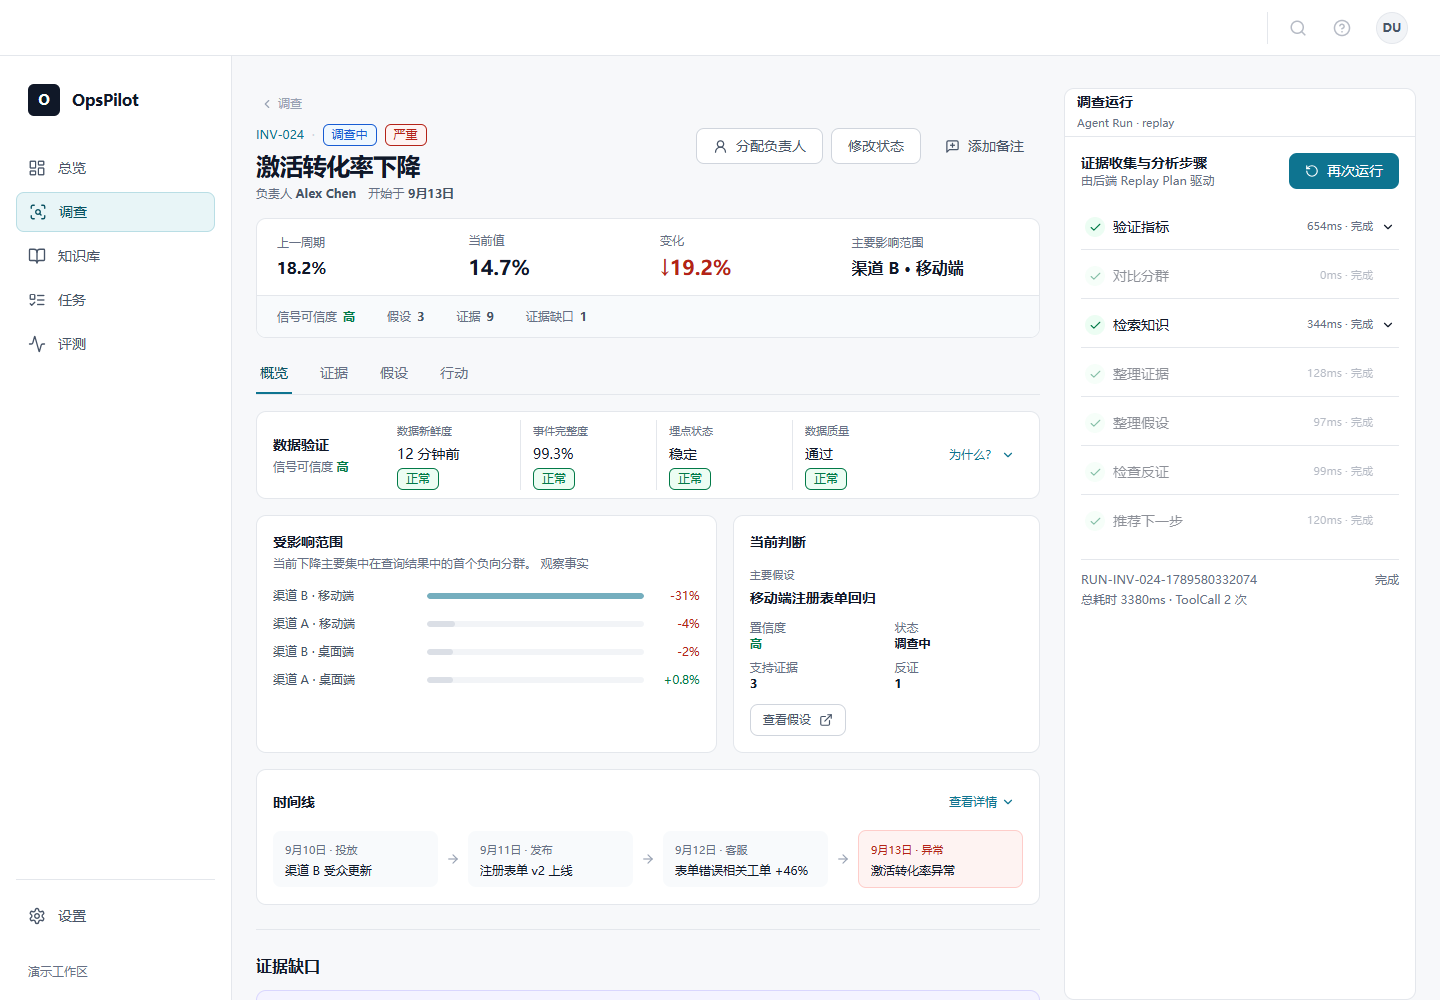Screen dimensions: 1440x1000
Task: Click the 移动端注册表单回归 hypothesis text
Action: [813, 598]
